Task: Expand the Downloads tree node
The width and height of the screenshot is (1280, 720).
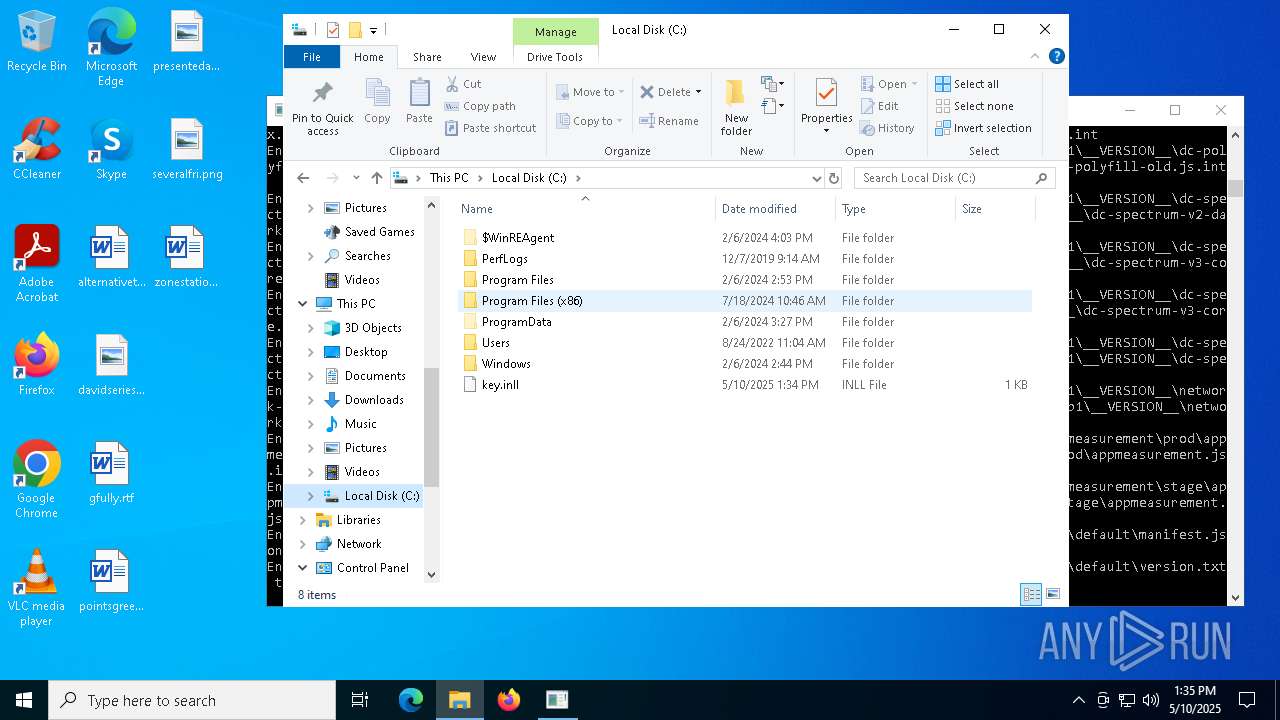Action: point(310,400)
